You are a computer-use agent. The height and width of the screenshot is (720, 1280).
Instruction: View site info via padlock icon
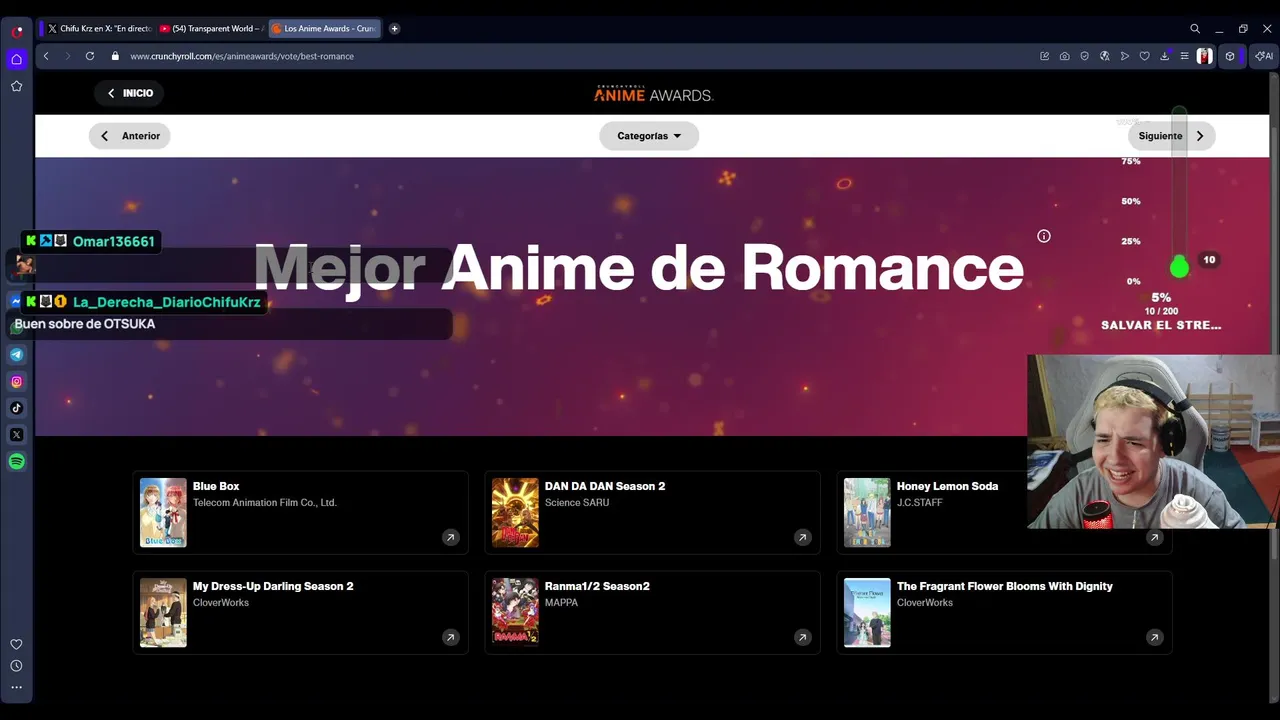(x=115, y=56)
